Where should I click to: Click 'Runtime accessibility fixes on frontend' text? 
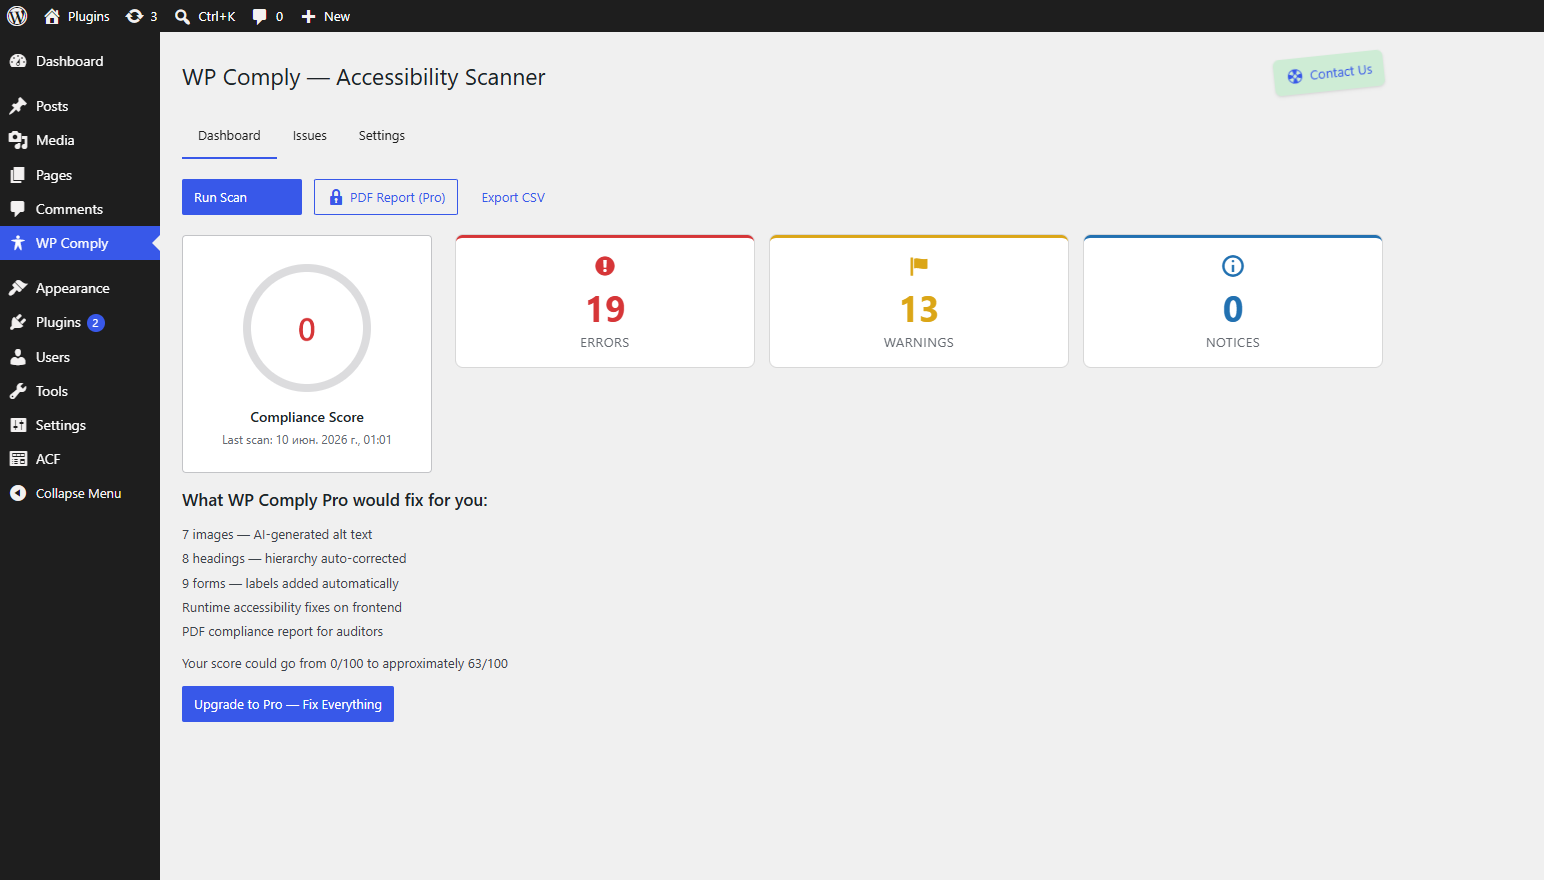[292, 607]
